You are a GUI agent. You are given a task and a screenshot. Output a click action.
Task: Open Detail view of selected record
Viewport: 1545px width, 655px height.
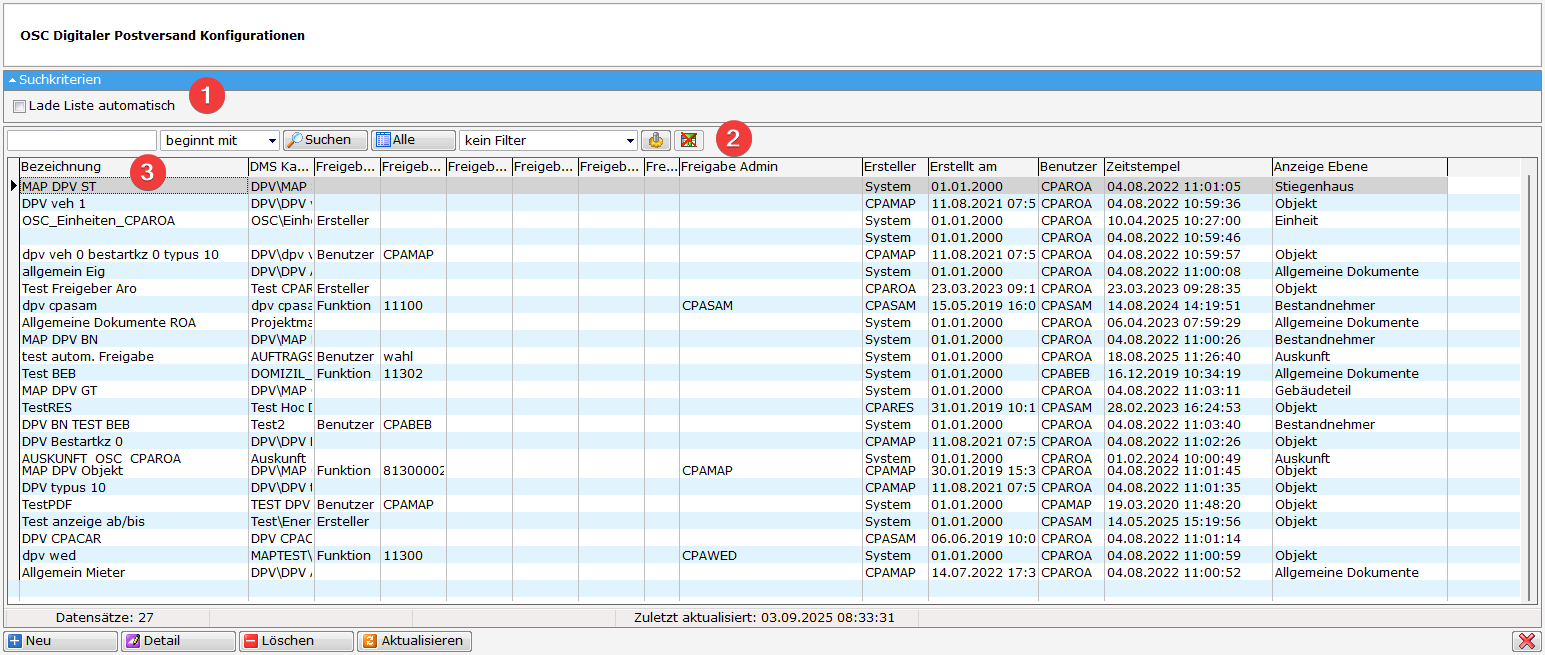(x=177, y=641)
